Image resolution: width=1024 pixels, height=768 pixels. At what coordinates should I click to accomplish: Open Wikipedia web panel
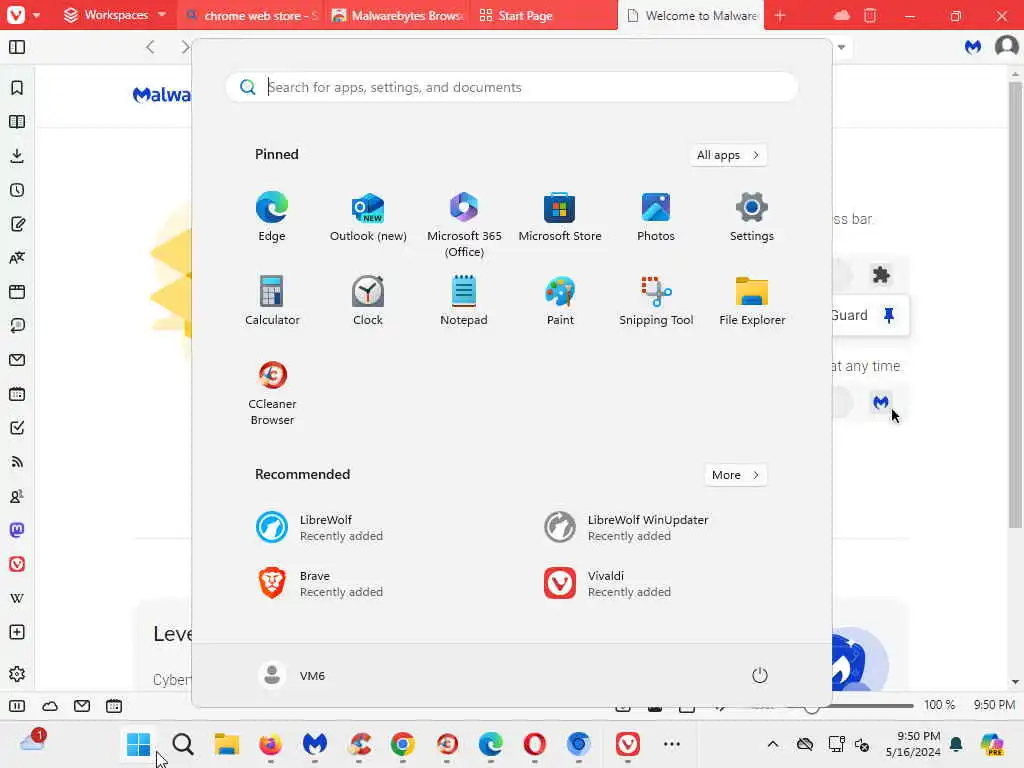(17, 598)
